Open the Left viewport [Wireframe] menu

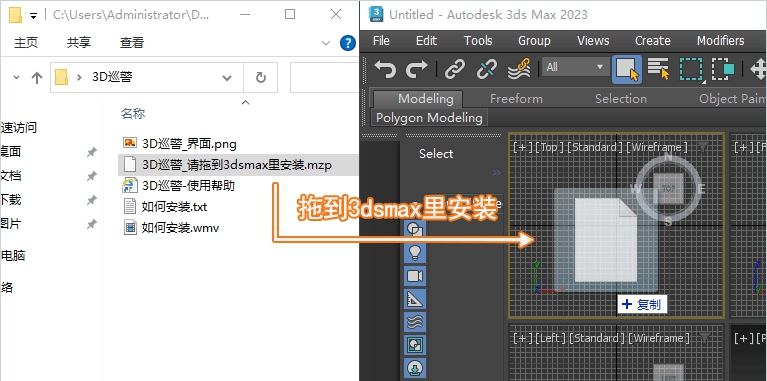(x=659, y=338)
